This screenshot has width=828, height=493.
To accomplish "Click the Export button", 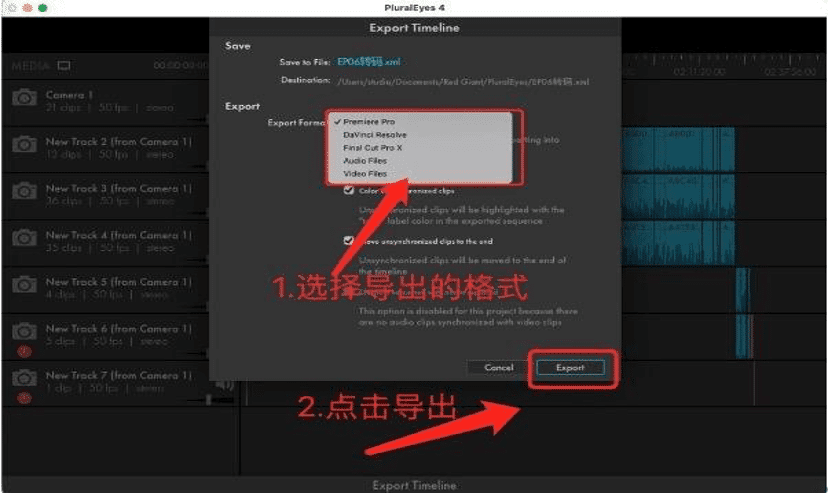I will 570,367.
